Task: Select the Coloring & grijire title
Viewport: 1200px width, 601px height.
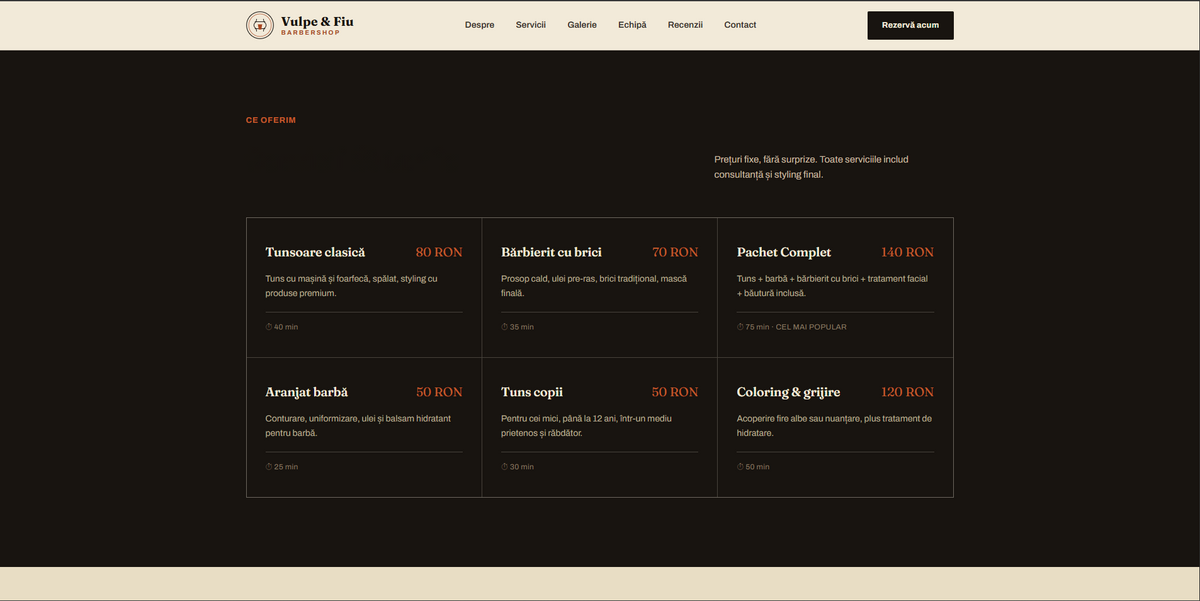Action: pos(789,392)
